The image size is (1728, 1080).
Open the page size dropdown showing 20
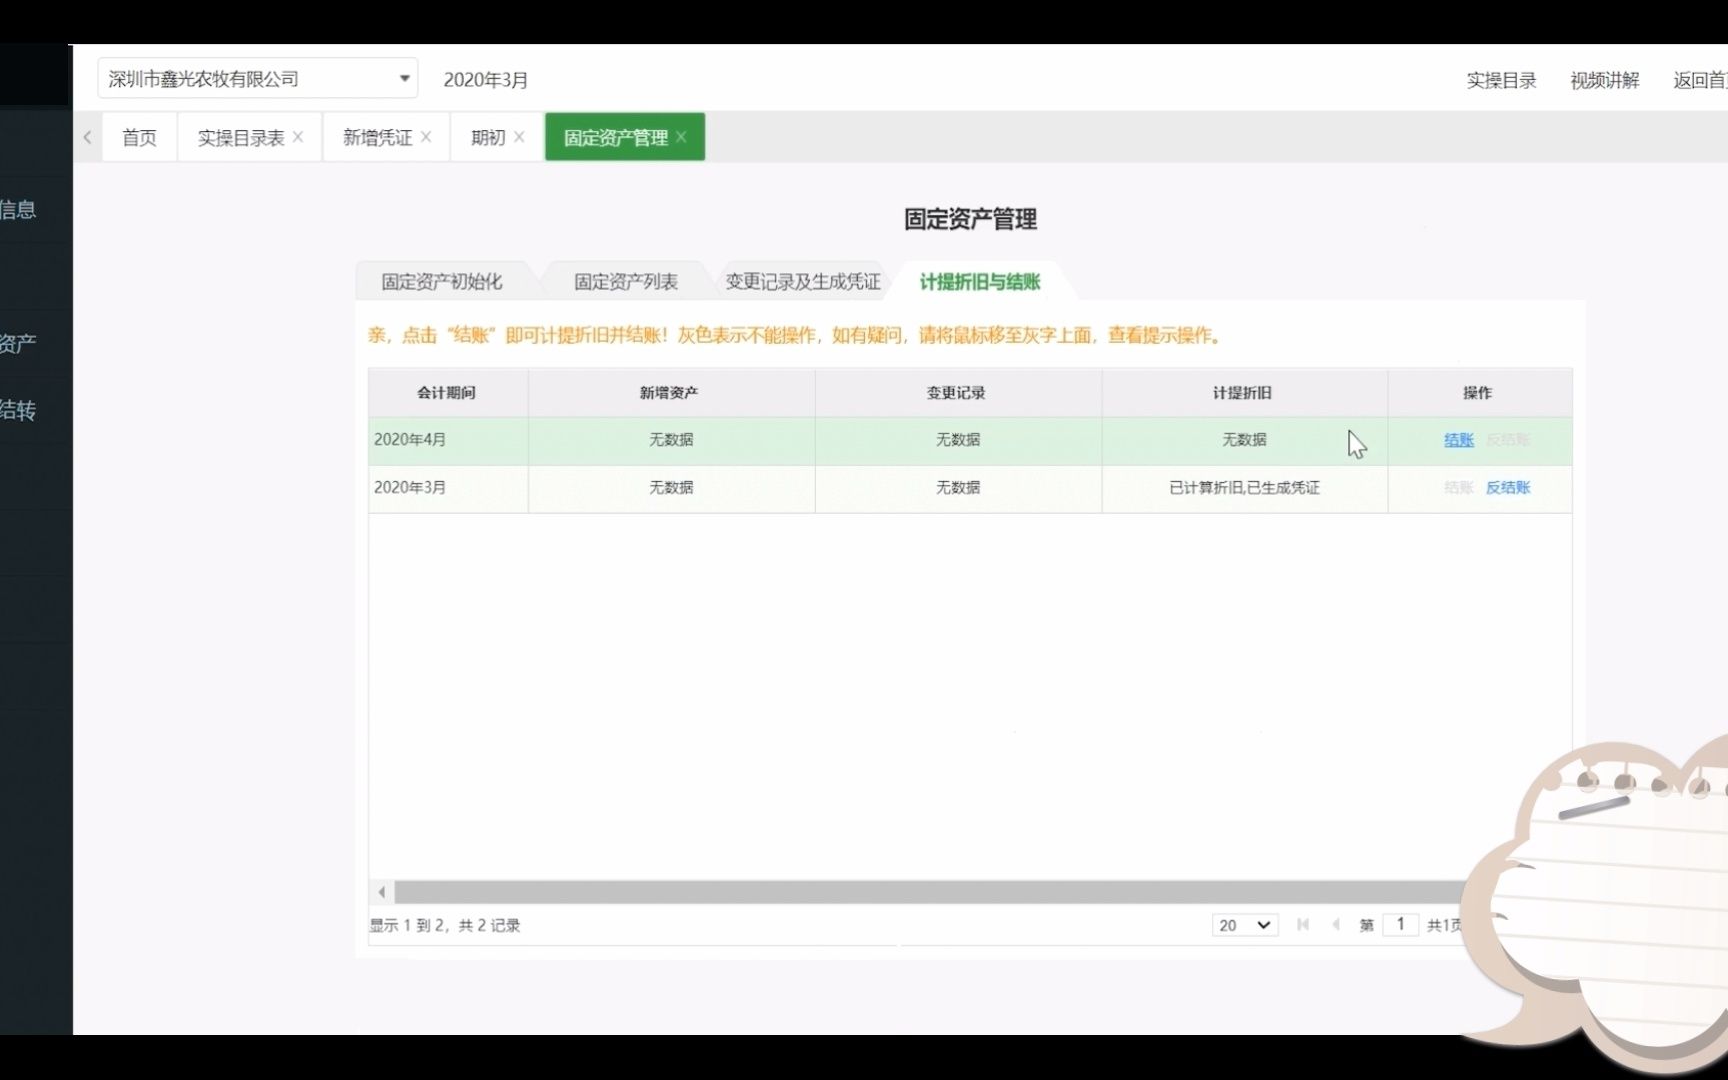(1243, 925)
